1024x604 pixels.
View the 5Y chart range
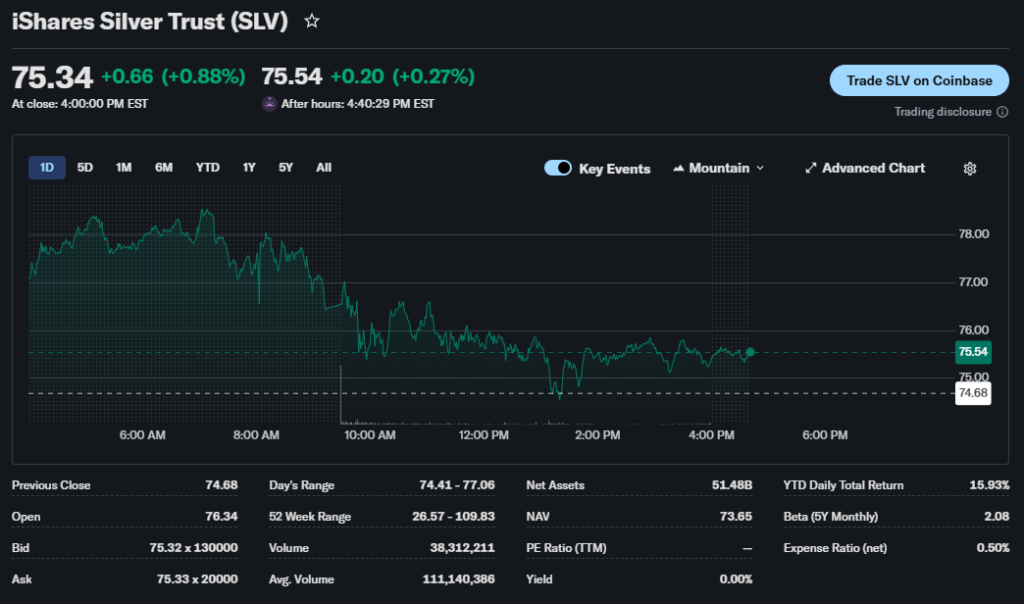click(x=286, y=168)
